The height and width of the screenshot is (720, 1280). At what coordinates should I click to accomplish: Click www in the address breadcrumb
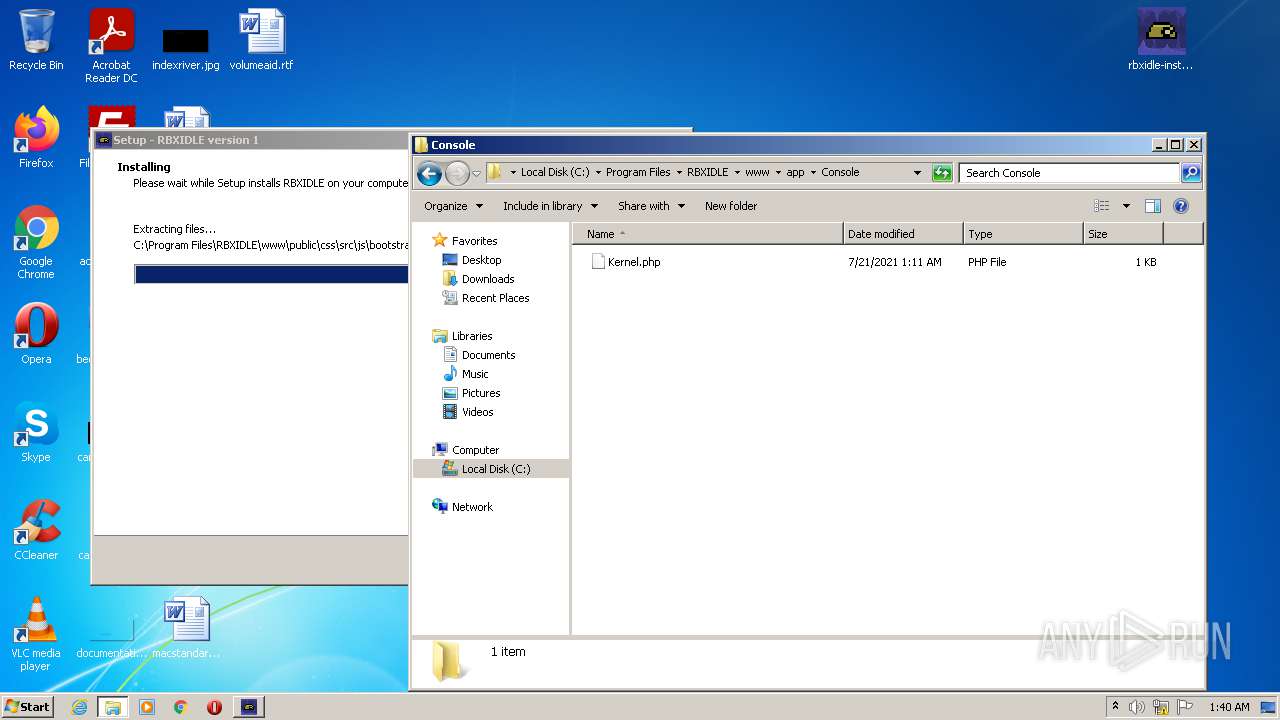757,173
